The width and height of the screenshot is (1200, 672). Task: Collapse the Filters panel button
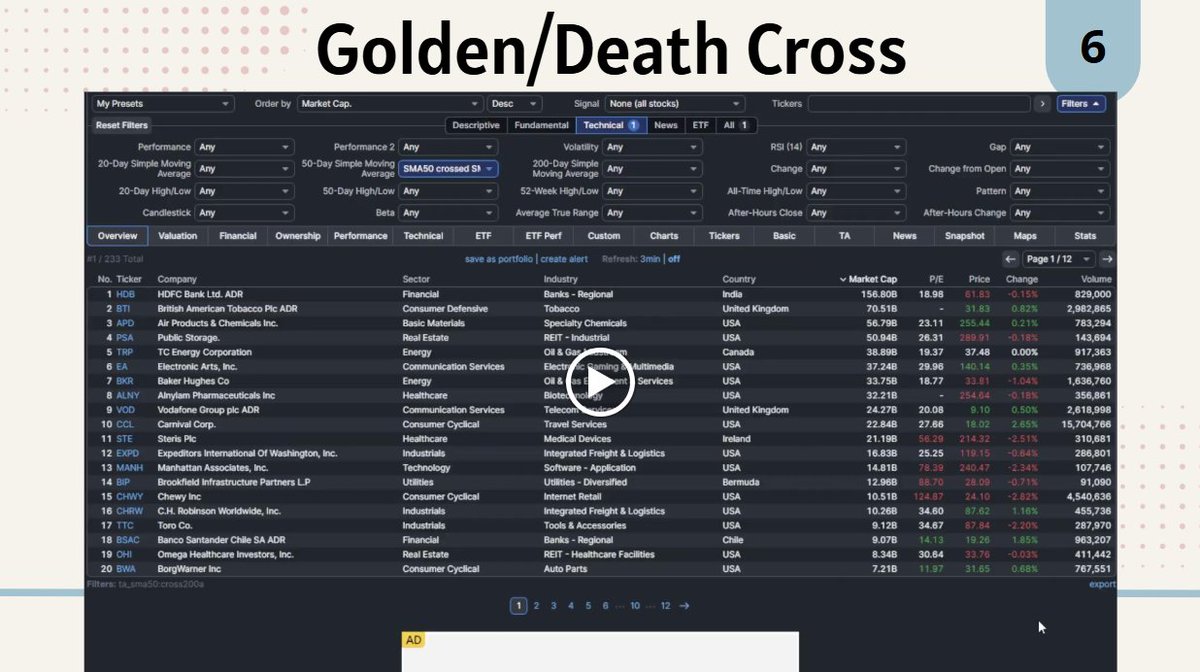point(1081,103)
